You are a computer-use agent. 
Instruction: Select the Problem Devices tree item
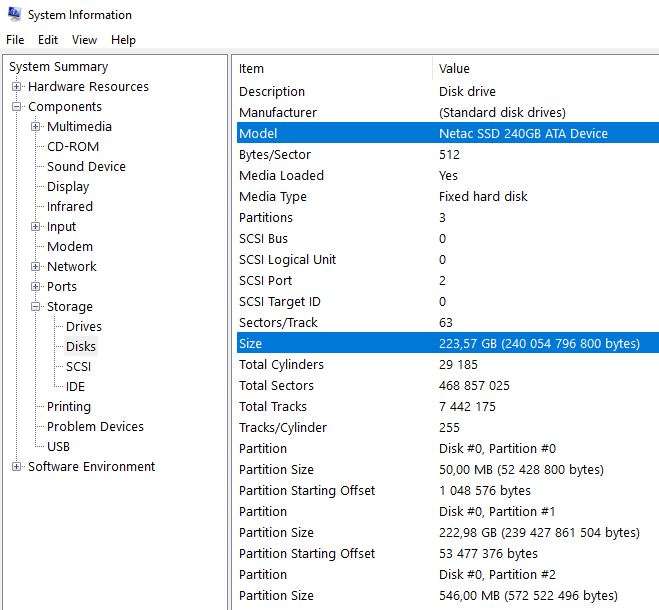[95, 427]
